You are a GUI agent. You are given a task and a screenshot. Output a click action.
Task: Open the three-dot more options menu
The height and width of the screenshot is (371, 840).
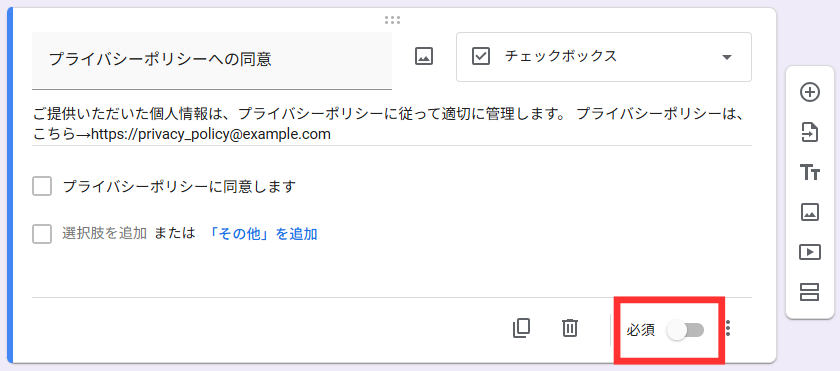pos(728,328)
